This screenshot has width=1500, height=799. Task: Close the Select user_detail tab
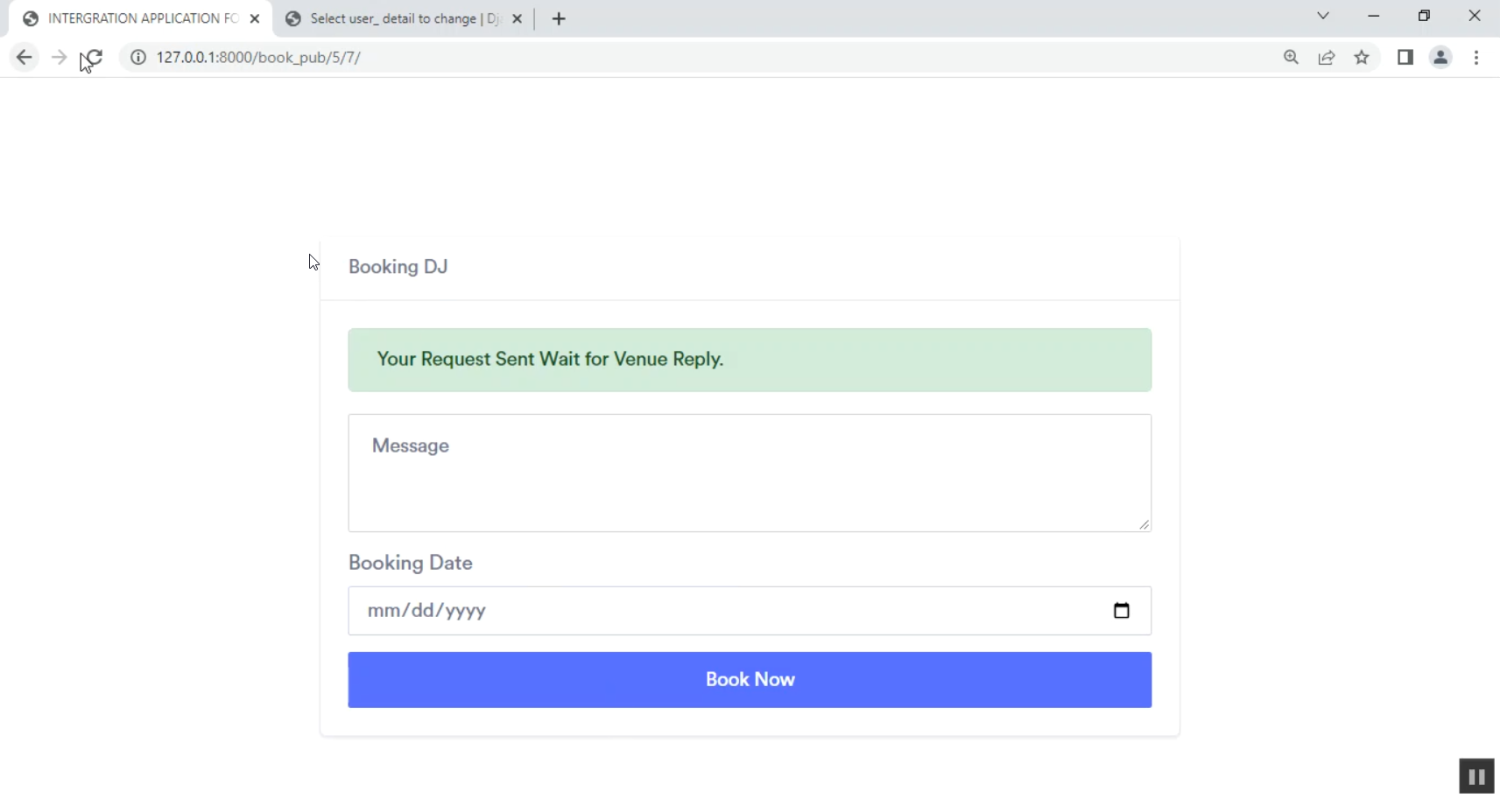click(517, 19)
